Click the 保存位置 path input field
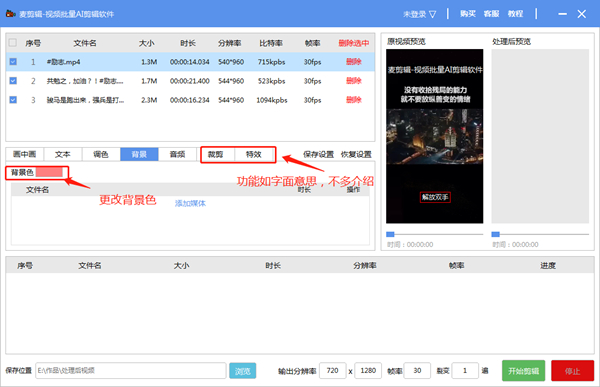Screen dimensions: 600x387 pyautogui.click(x=131, y=371)
